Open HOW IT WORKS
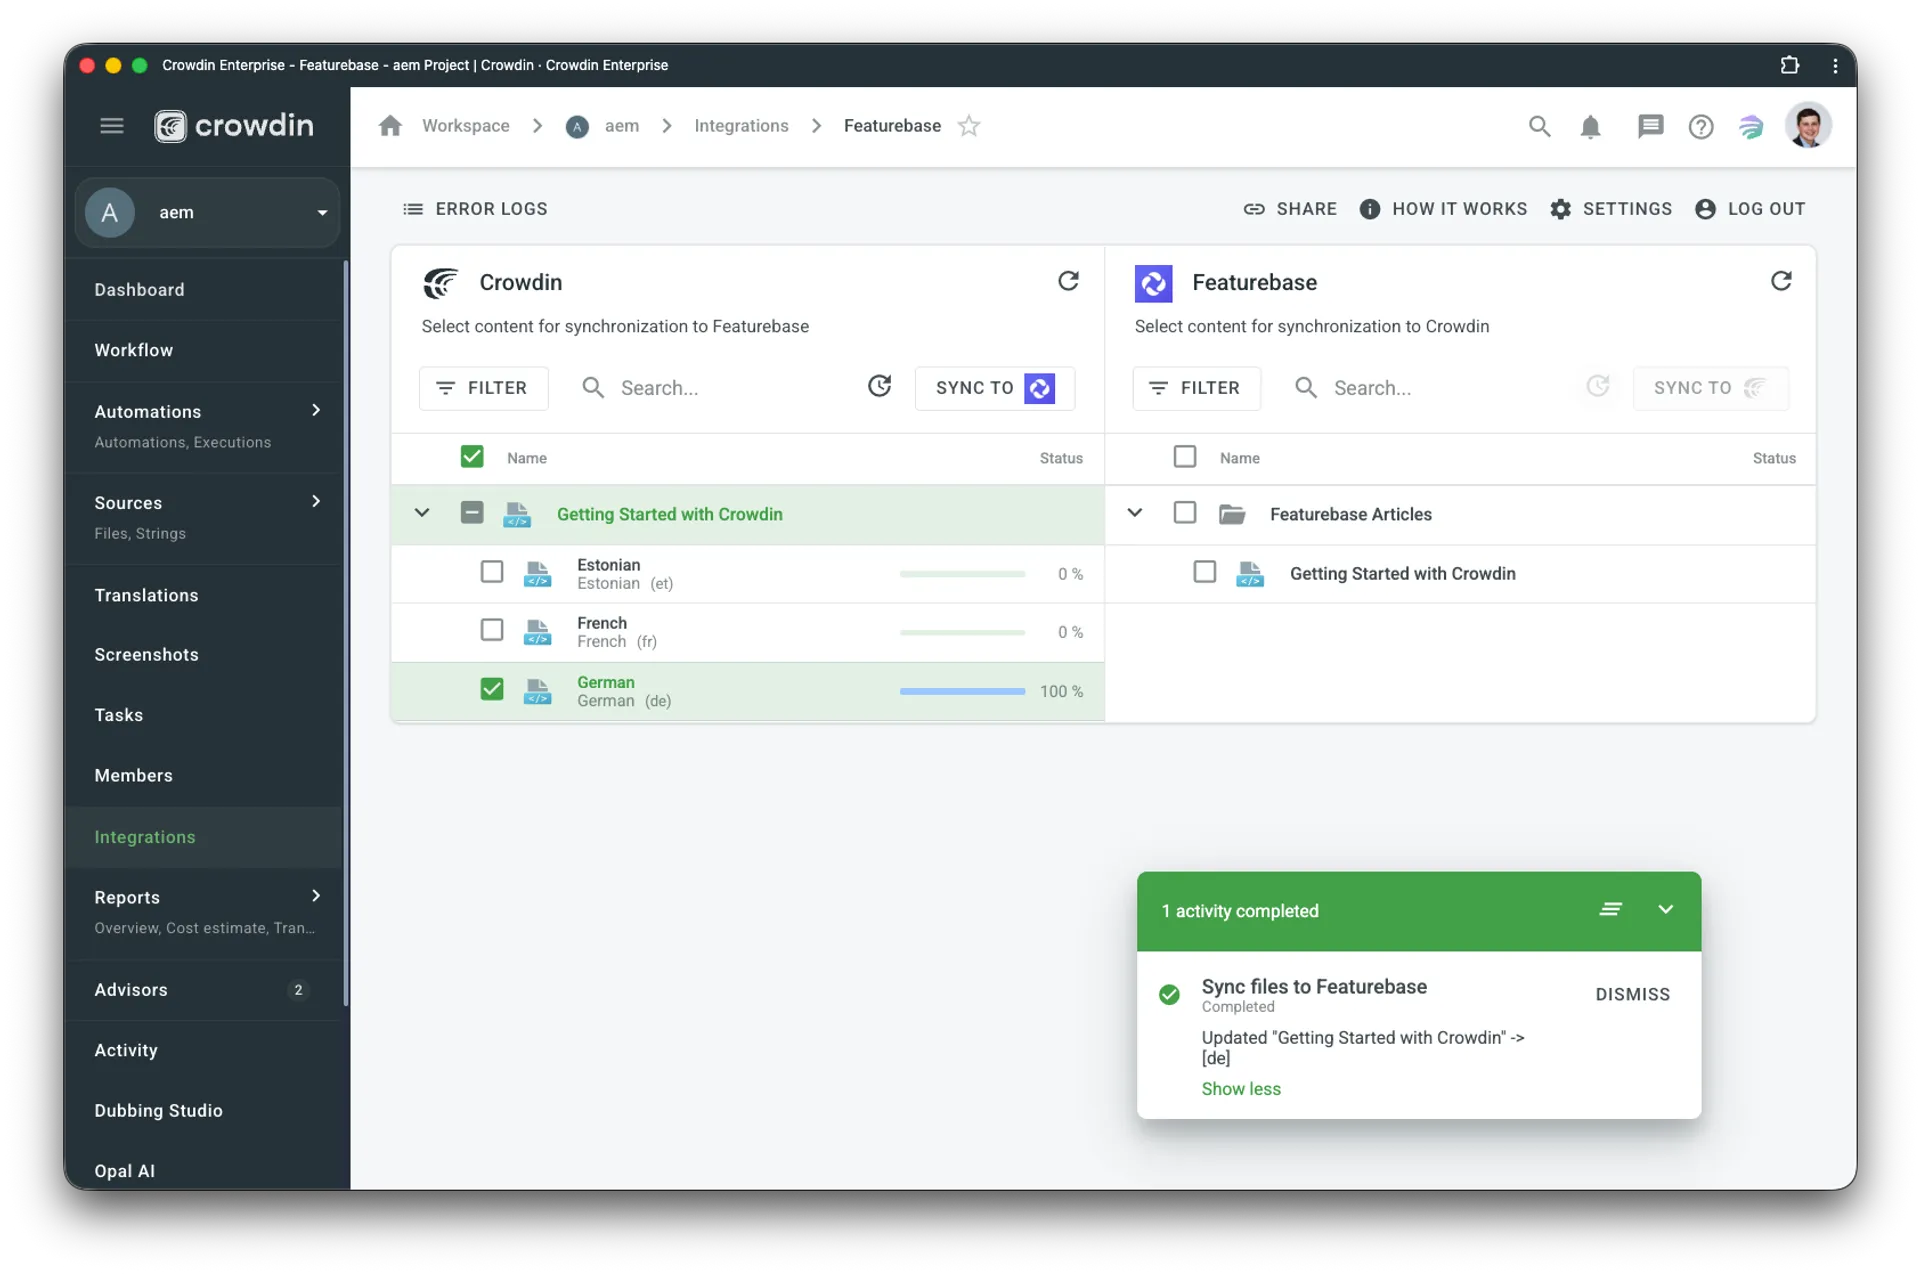The width and height of the screenshot is (1920, 1274). [1443, 209]
